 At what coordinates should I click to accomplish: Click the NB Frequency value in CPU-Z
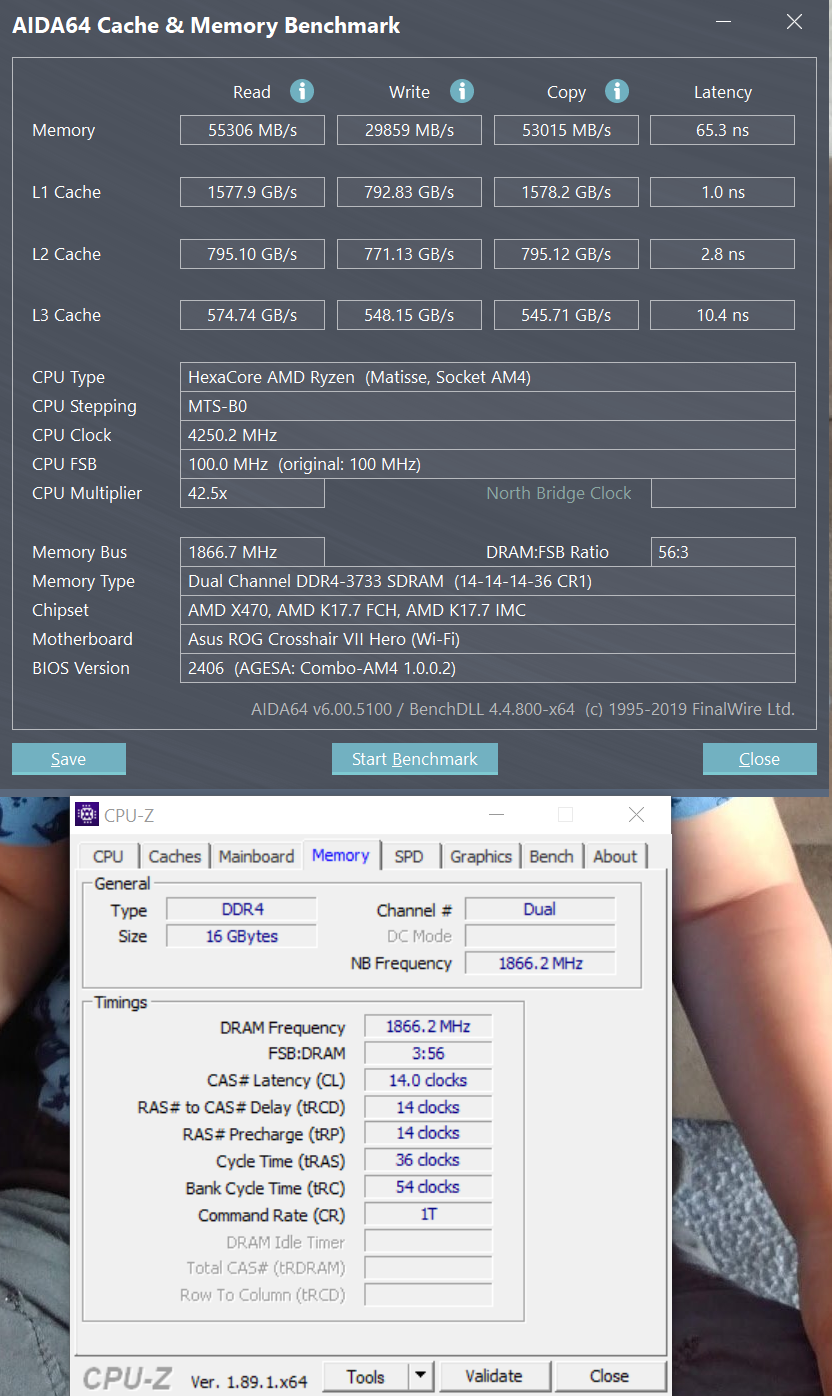[x=540, y=963]
